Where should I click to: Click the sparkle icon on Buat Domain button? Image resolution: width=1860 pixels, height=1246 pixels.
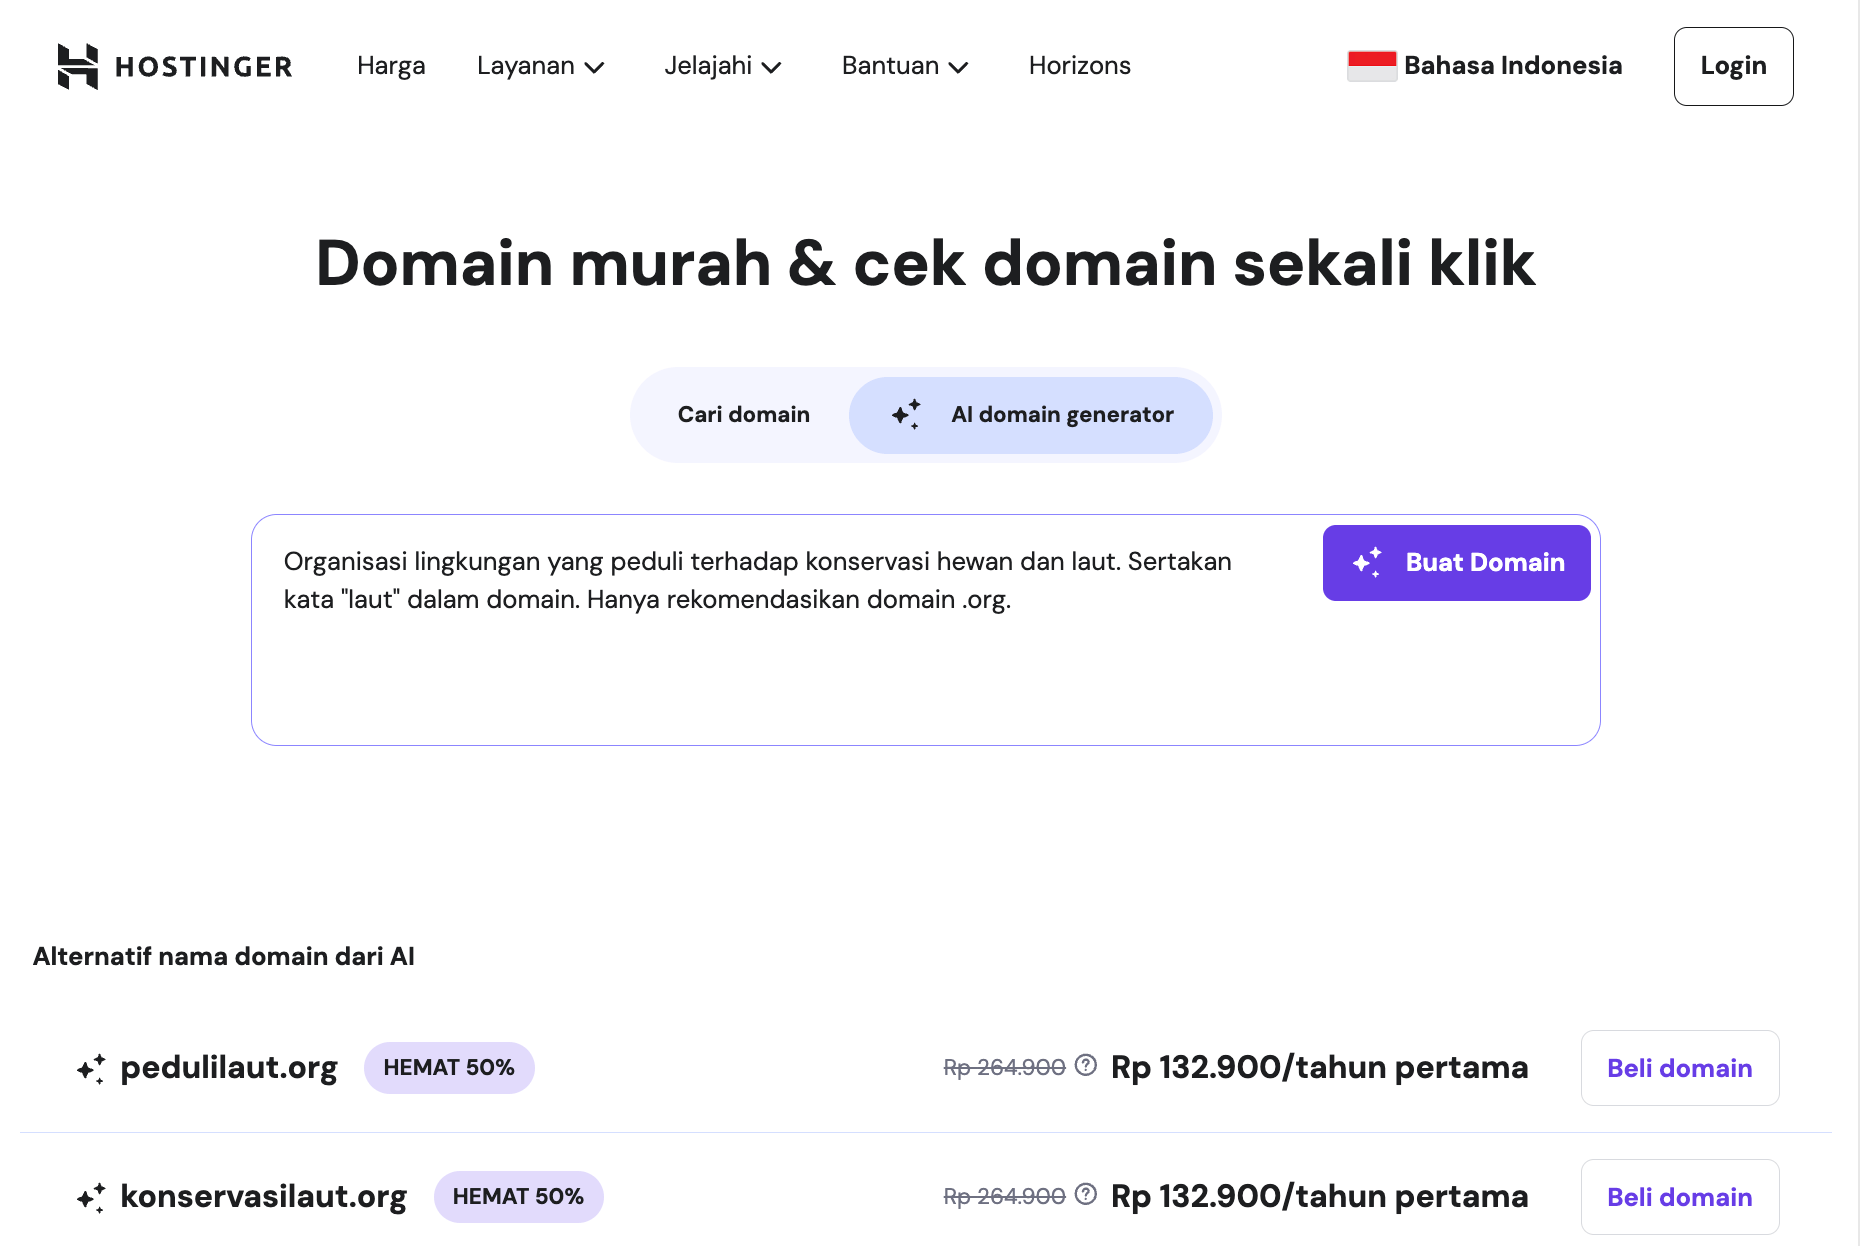(1369, 563)
